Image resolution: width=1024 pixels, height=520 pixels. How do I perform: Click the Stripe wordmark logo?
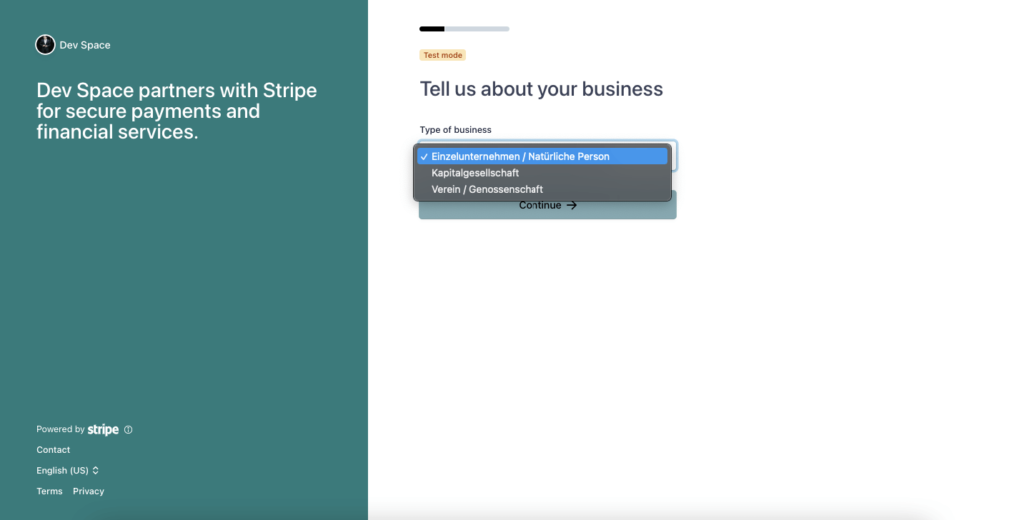click(x=103, y=429)
